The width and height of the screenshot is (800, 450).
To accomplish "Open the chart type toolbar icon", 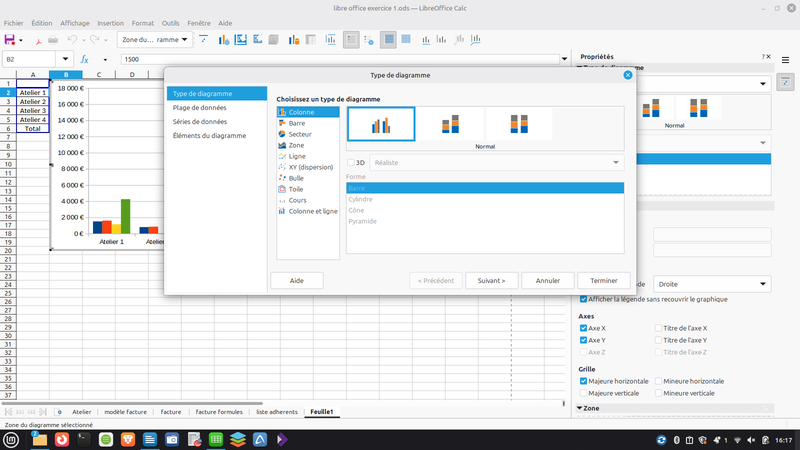I will [223, 40].
